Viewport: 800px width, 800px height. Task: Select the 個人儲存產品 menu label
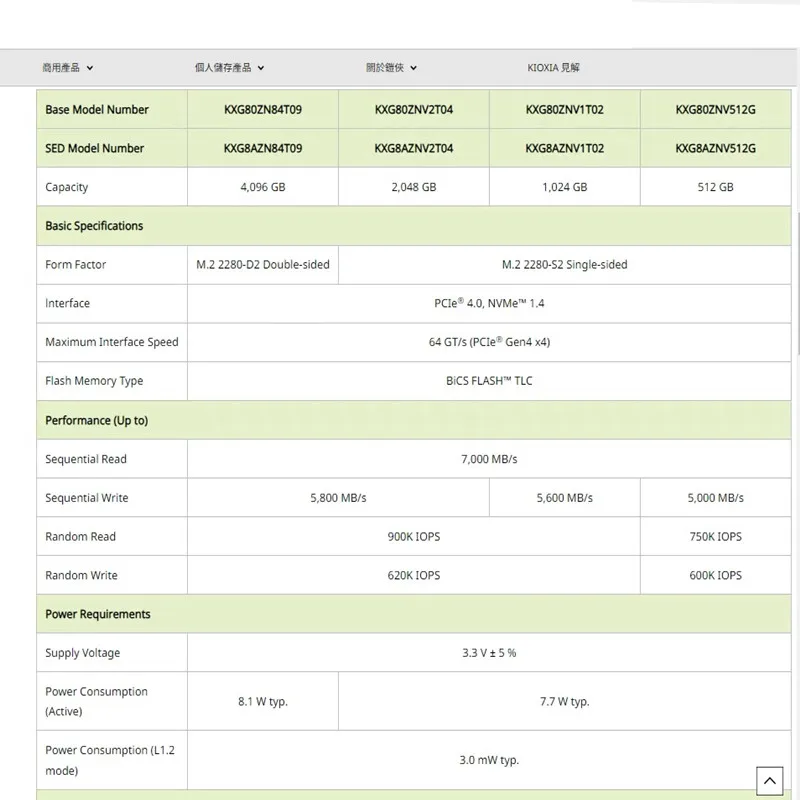coord(223,68)
